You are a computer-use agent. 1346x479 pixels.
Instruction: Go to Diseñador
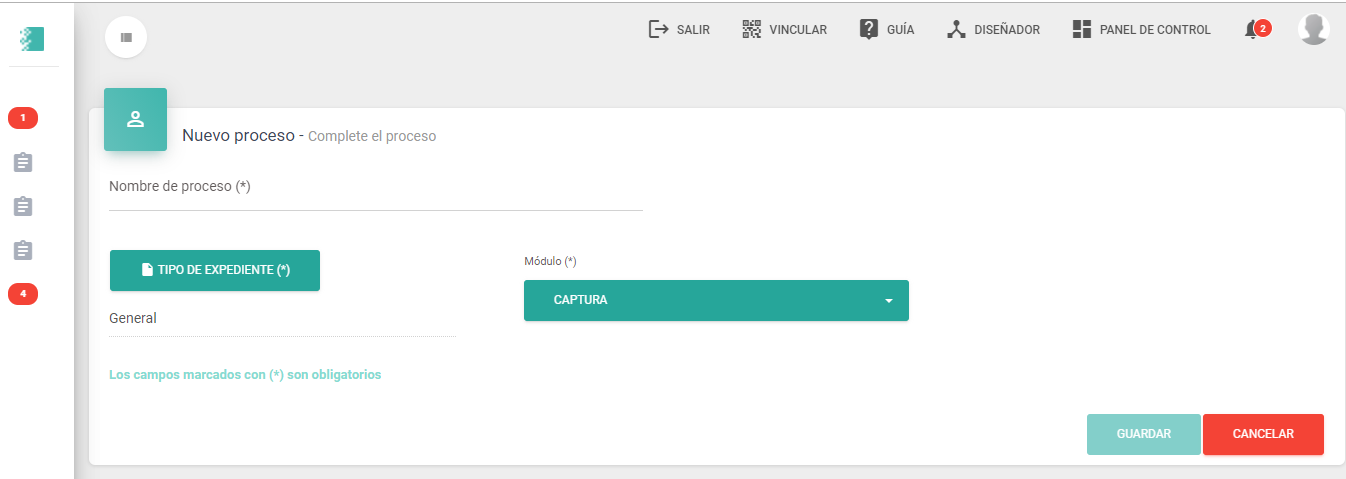tap(993, 30)
